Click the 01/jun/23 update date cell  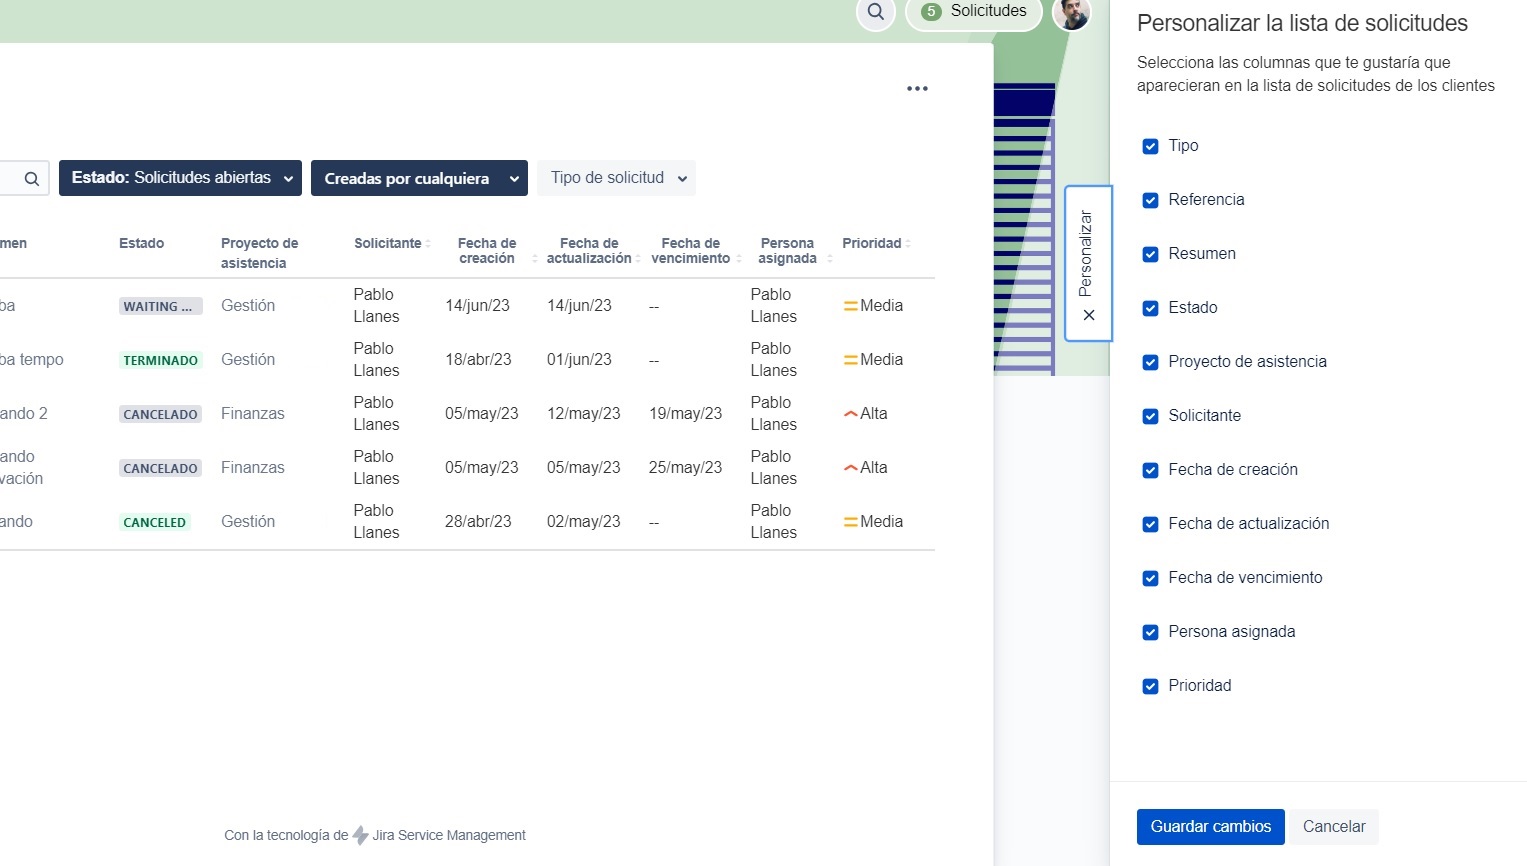tap(579, 360)
